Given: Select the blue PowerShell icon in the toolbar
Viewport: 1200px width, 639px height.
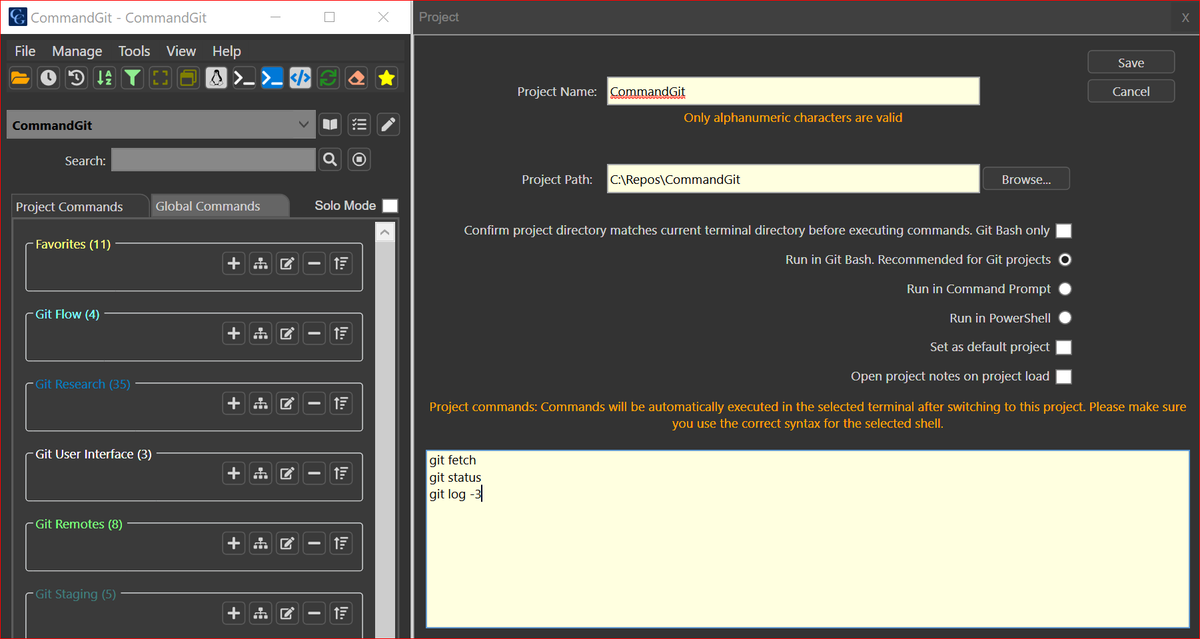Looking at the screenshot, I should click(272, 77).
